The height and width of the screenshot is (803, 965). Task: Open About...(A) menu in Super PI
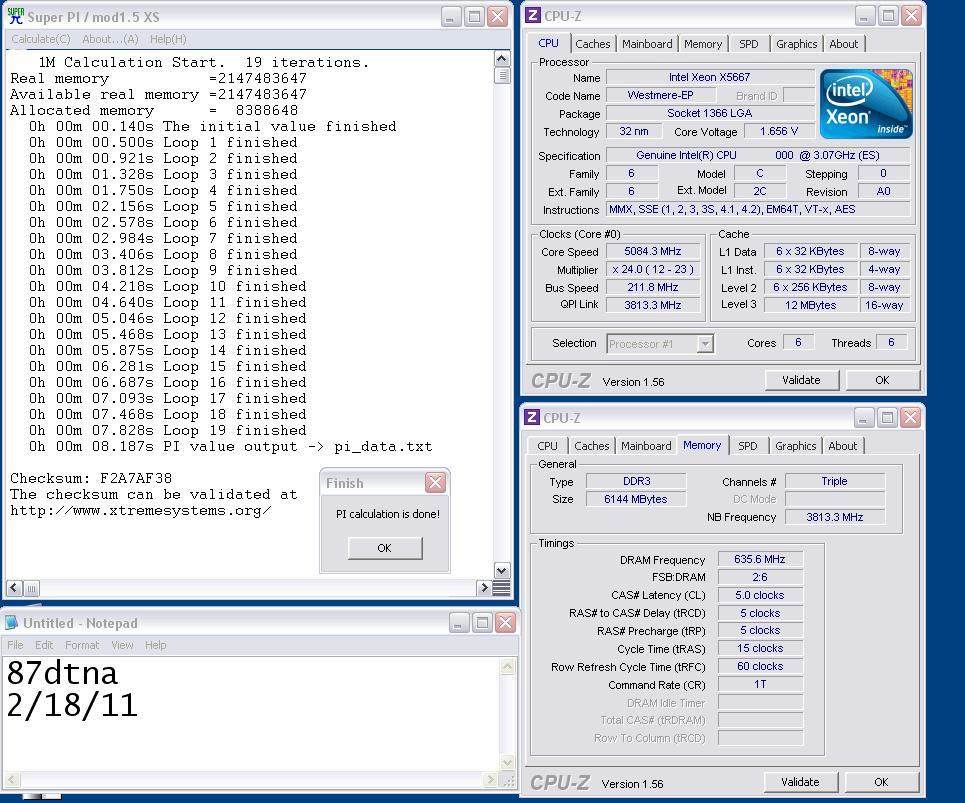(110, 39)
